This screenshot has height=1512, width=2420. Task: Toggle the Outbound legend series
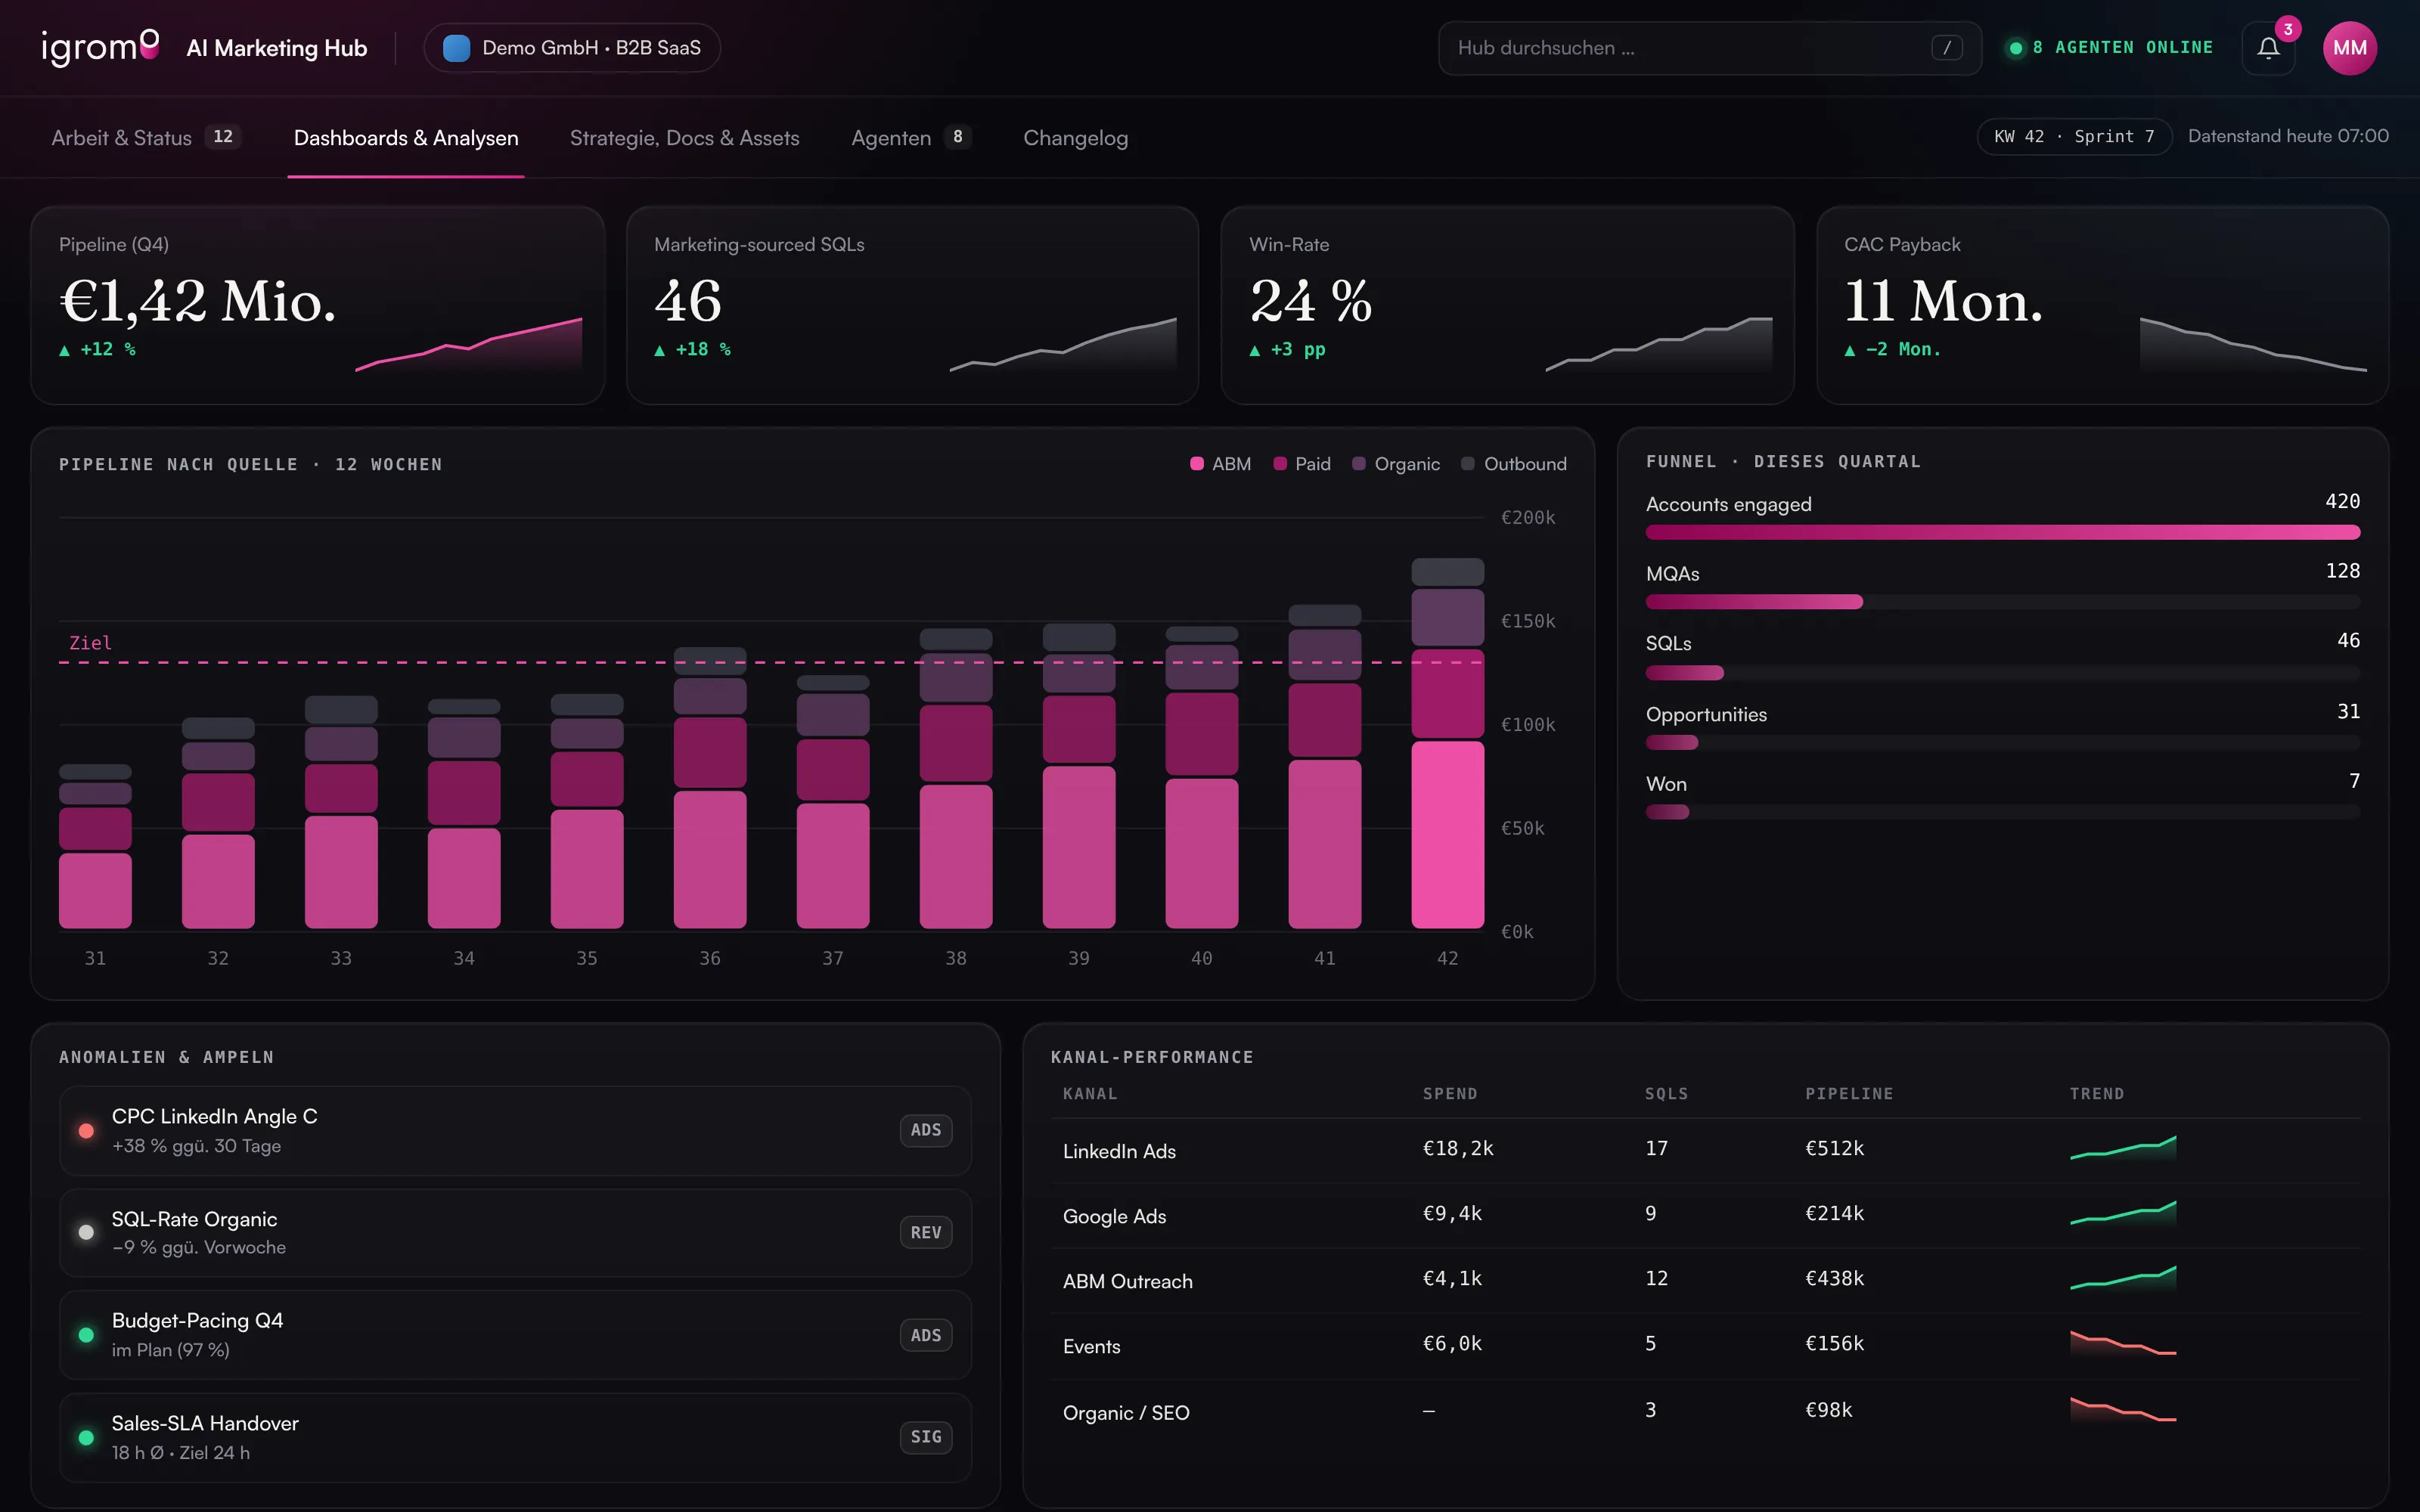(1514, 464)
